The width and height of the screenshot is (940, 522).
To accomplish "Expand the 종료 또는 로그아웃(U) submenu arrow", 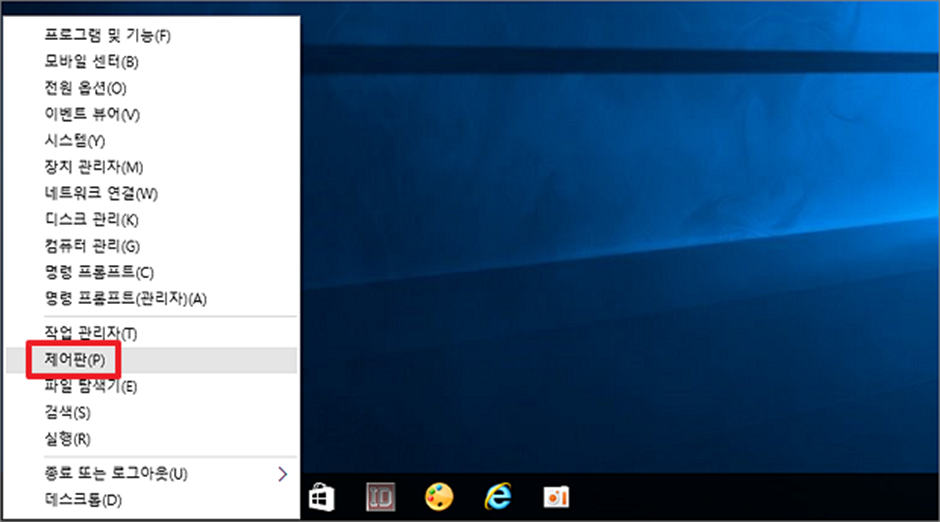I will (x=282, y=474).
